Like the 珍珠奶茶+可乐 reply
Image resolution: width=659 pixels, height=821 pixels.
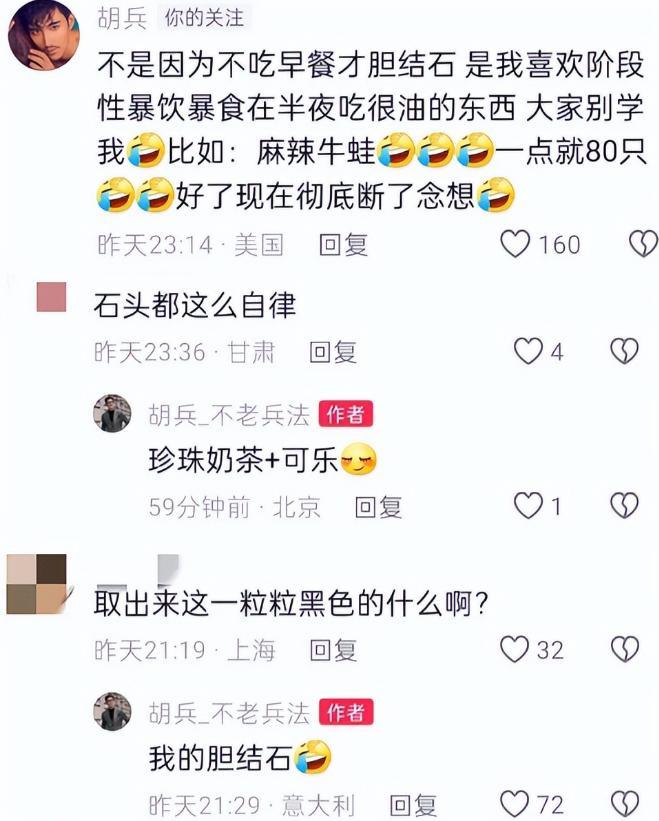(x=528, y=506)
